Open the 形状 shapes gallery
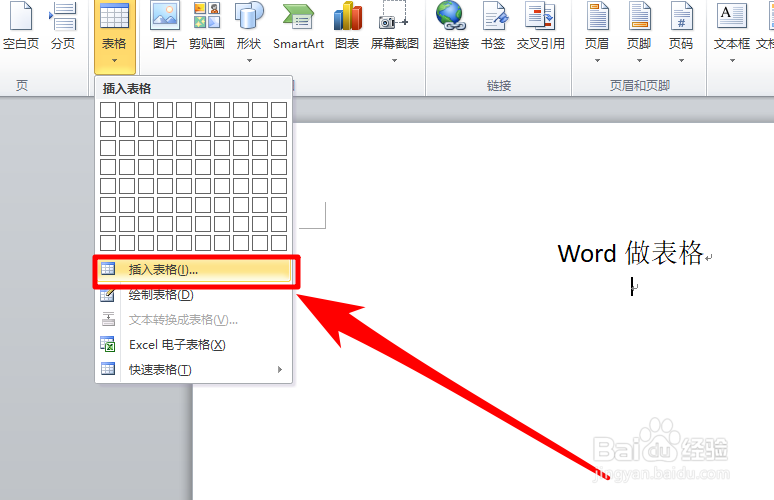This screenshot has width=774, height=500. coord(249,30)
